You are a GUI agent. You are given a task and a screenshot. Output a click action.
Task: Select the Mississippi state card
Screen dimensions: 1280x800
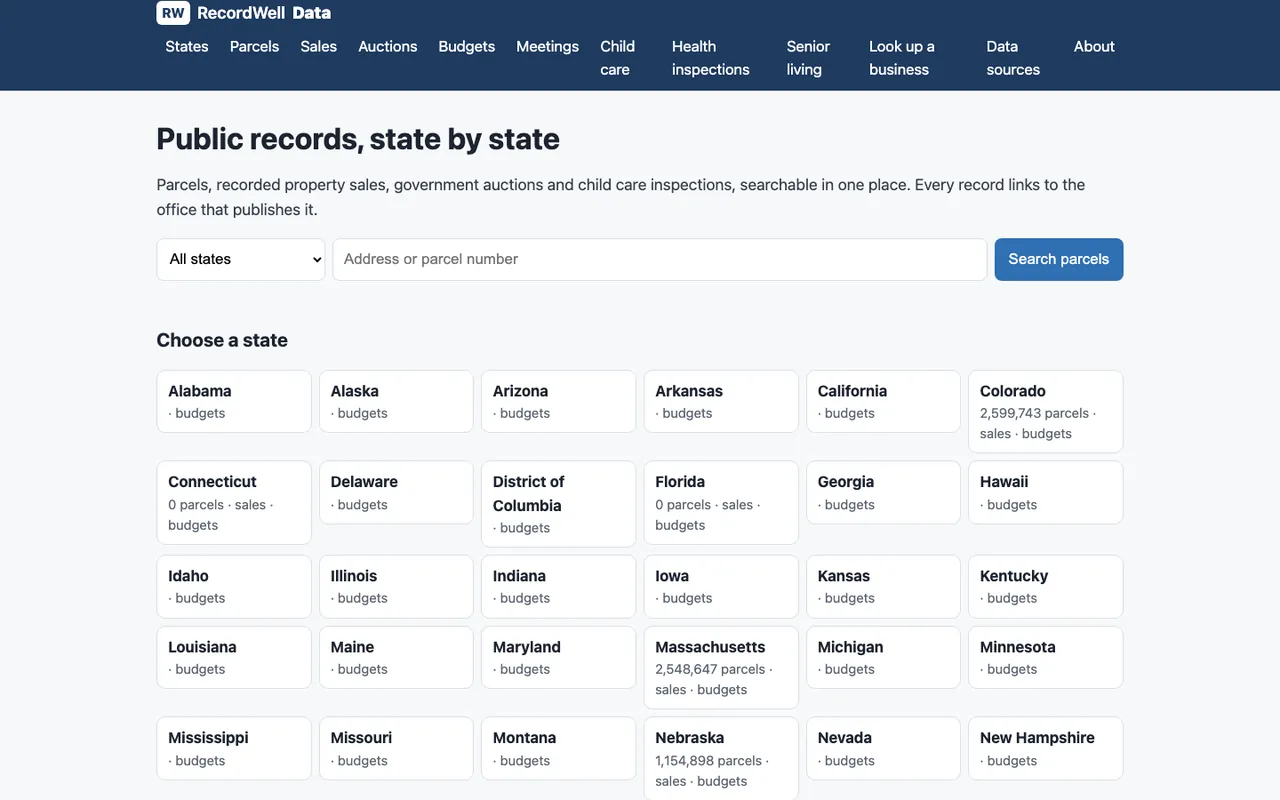coord(234,748)
